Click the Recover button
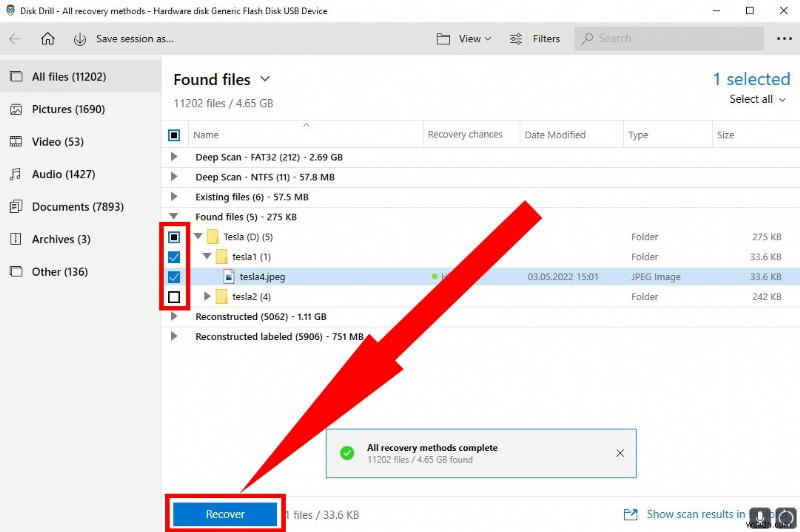This screenshot has width=800, height=532. point(225,514)
